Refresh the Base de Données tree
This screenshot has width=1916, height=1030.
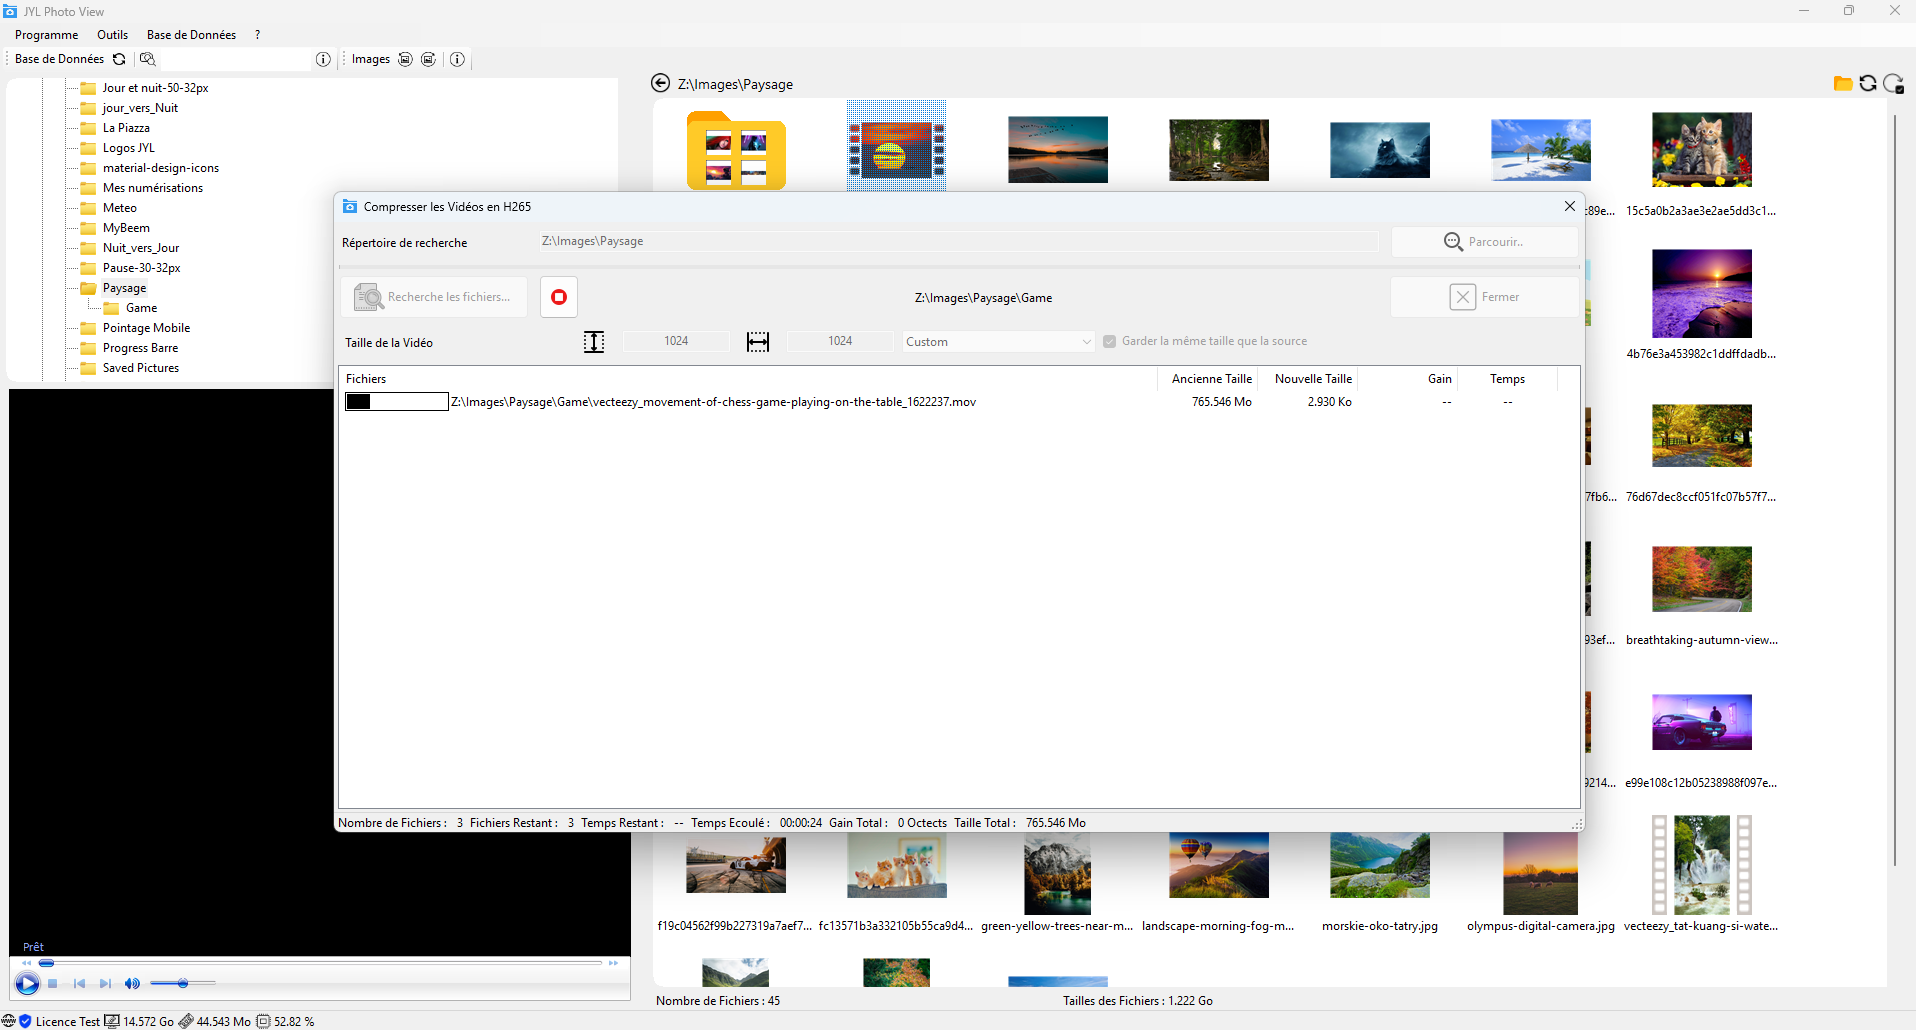pos(119,59)
